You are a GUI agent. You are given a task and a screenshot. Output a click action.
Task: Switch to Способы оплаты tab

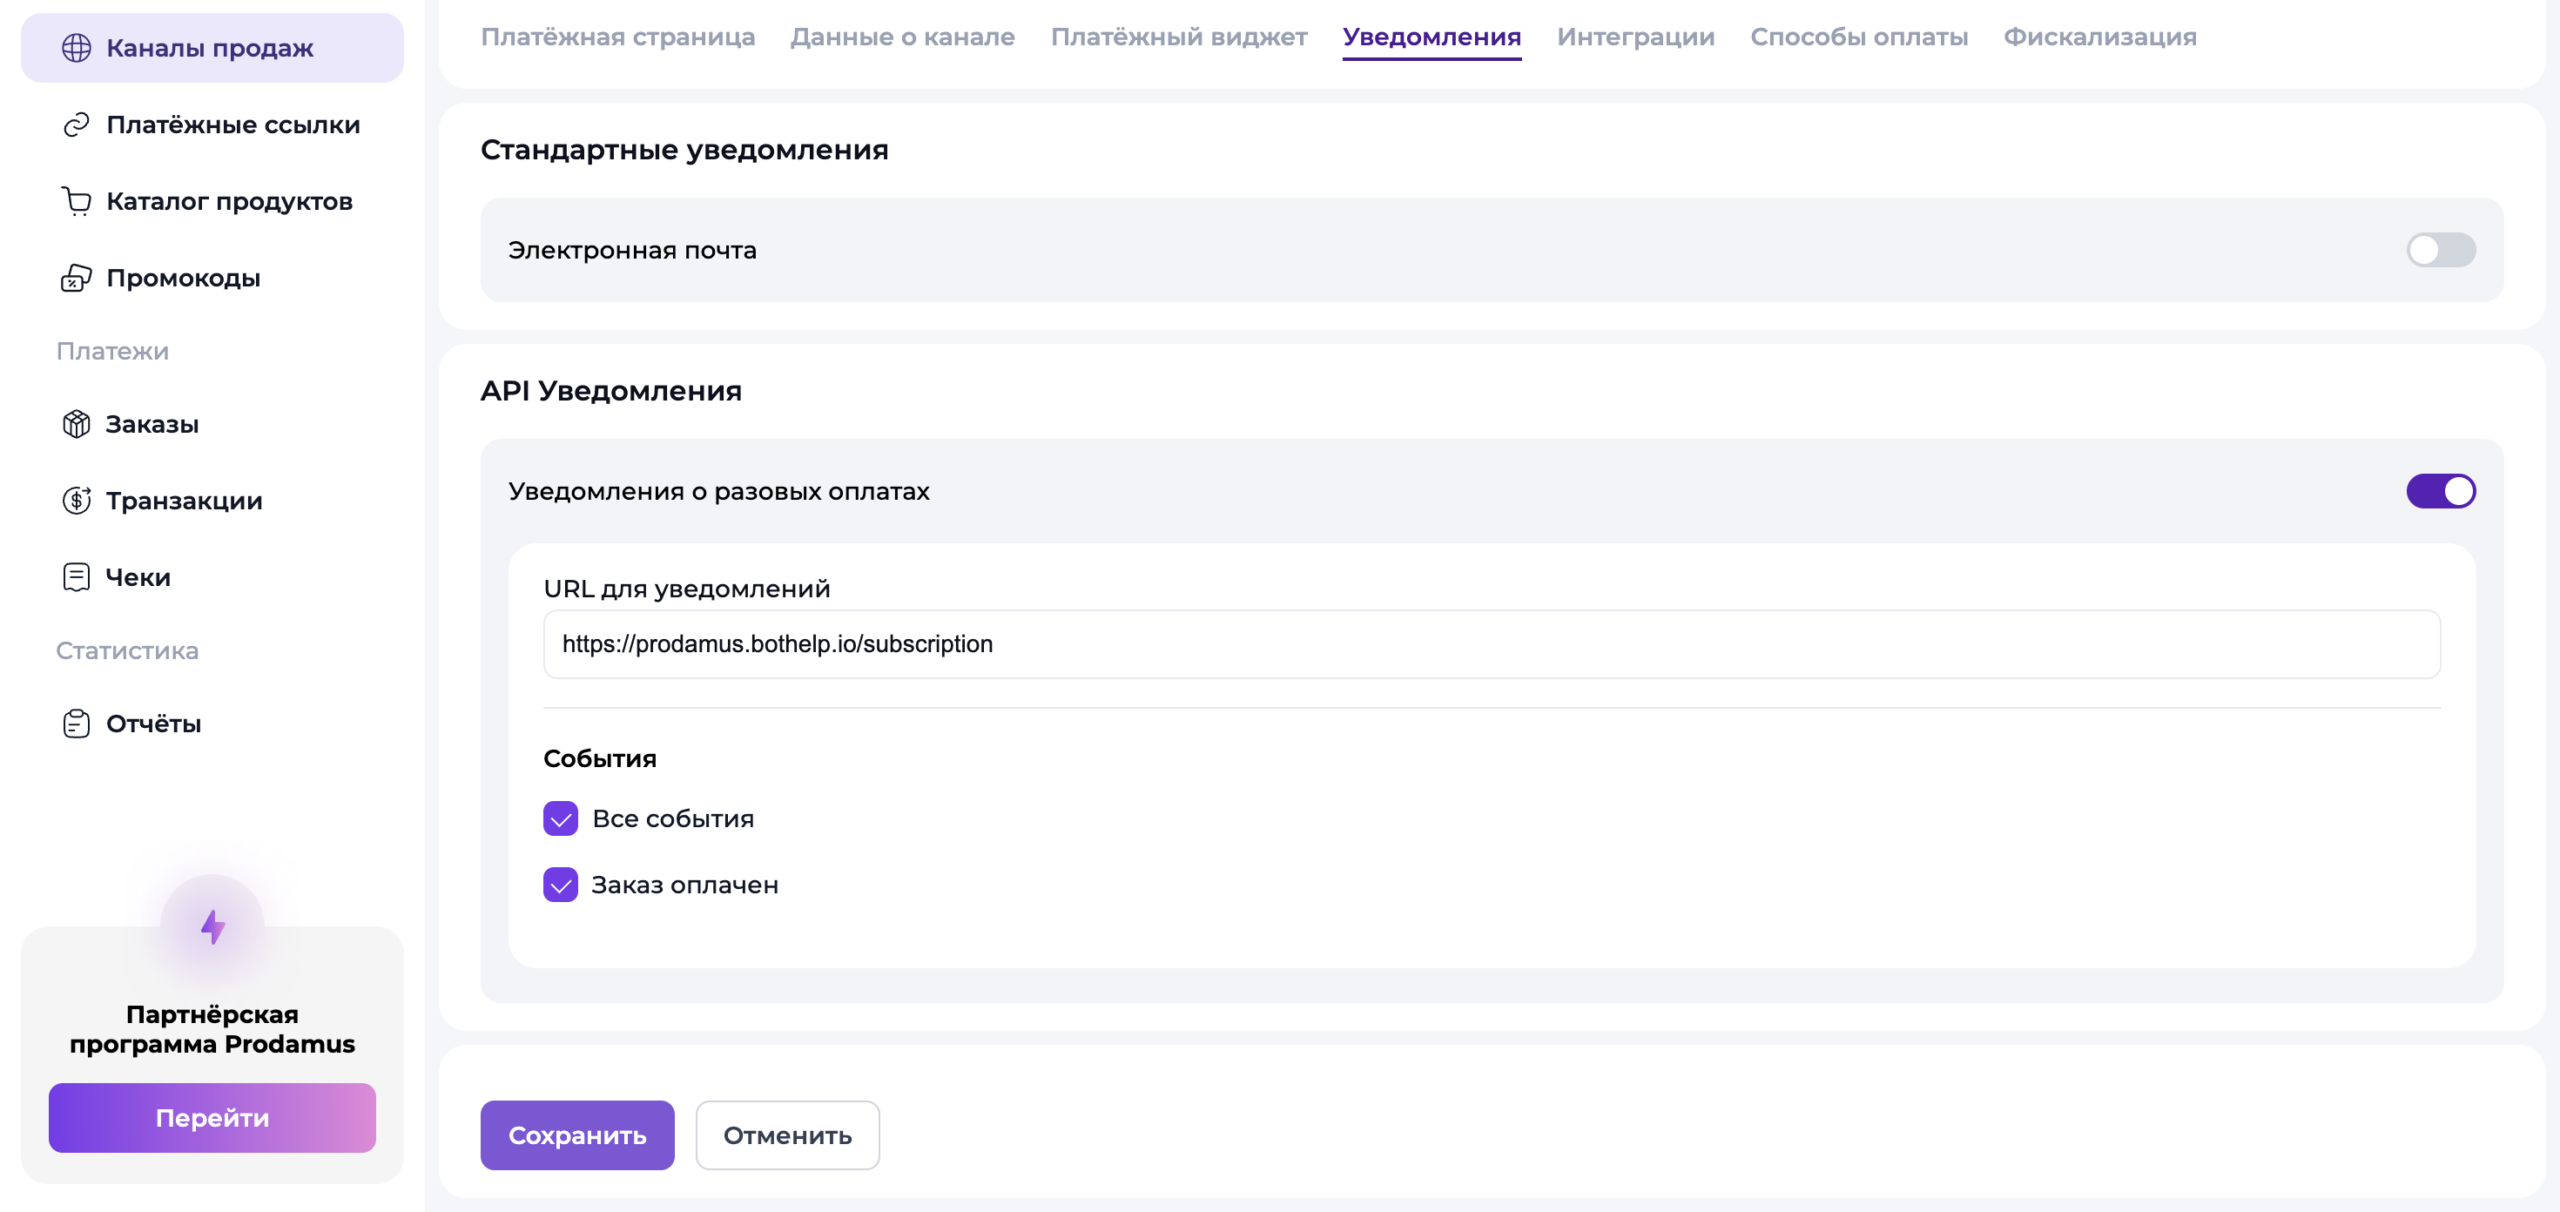[x=1859, y=37]
